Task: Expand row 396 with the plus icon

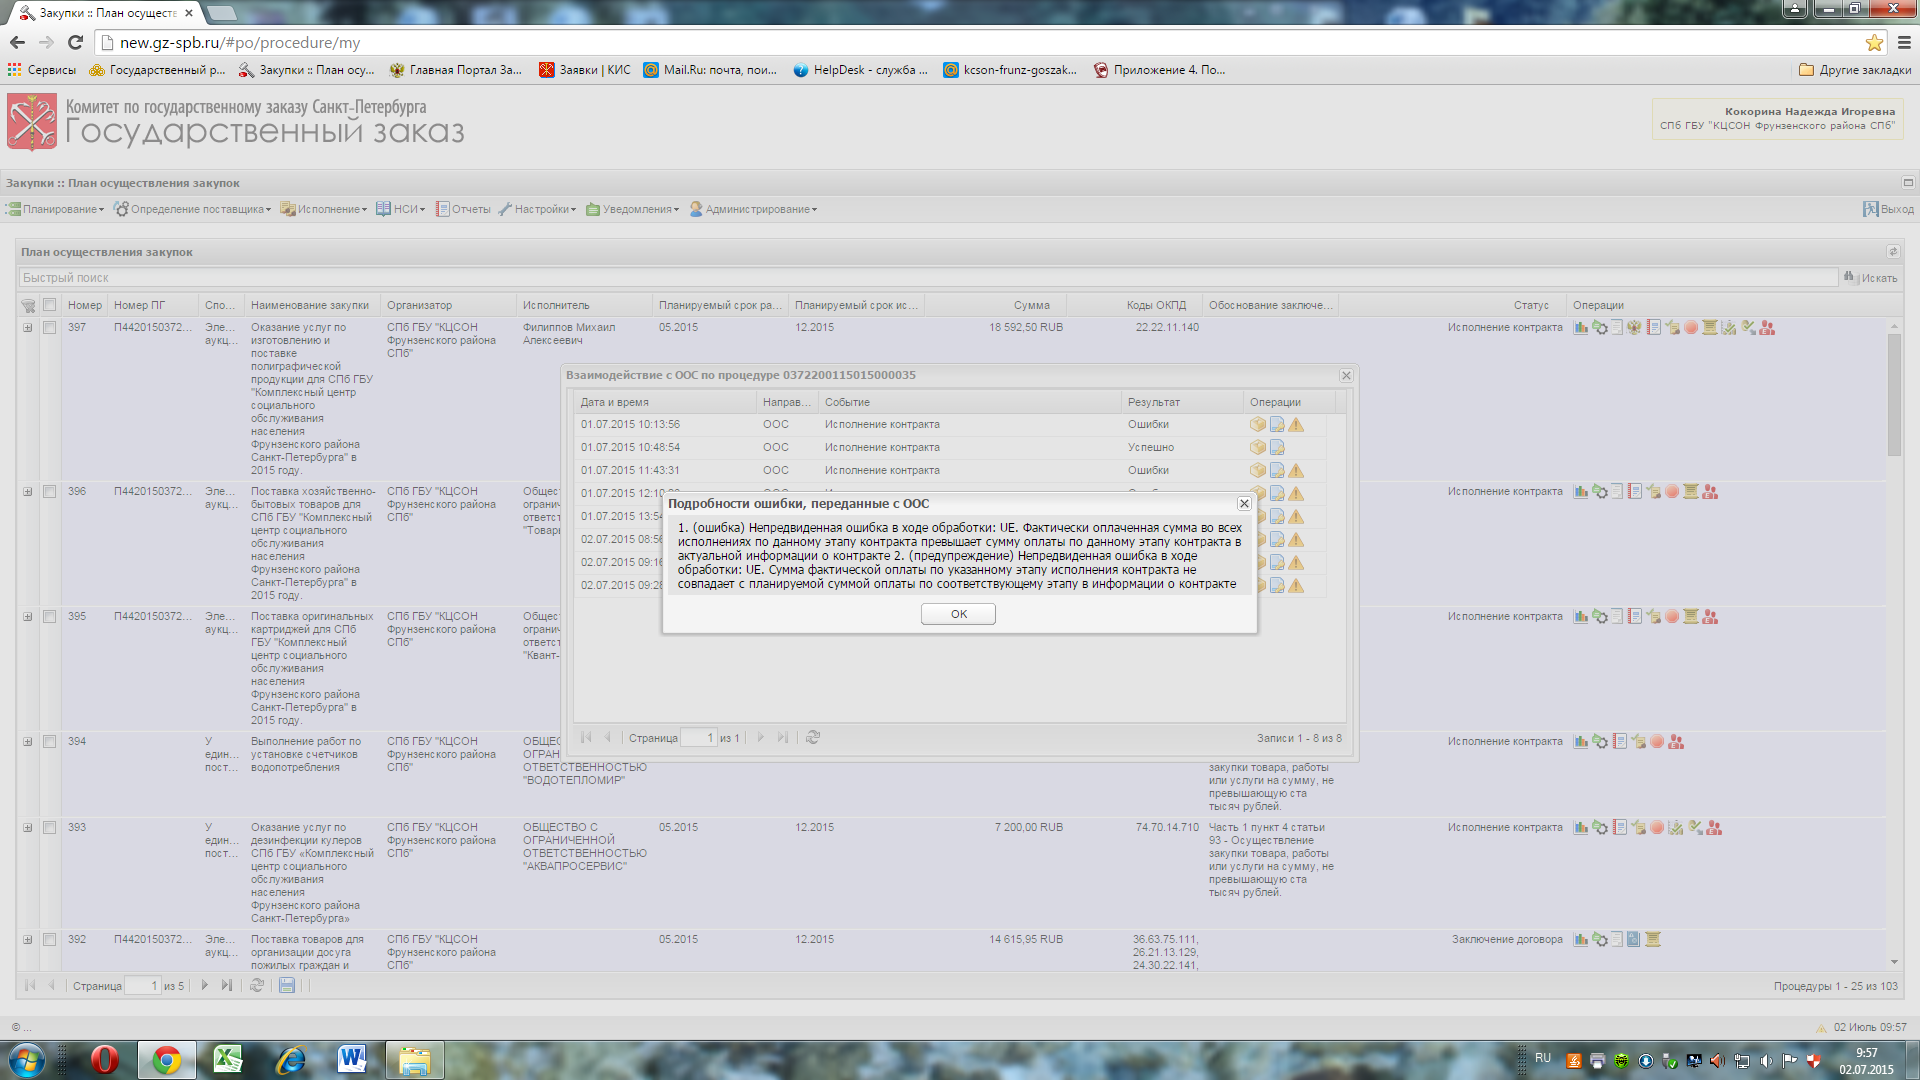Action: coord(28,492)
